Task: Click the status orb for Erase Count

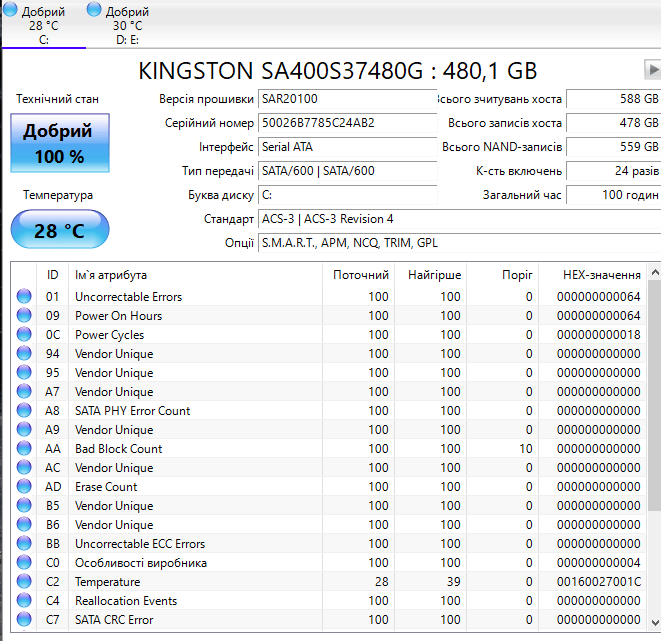Action: pyautogui.click(x=24, y=486)
